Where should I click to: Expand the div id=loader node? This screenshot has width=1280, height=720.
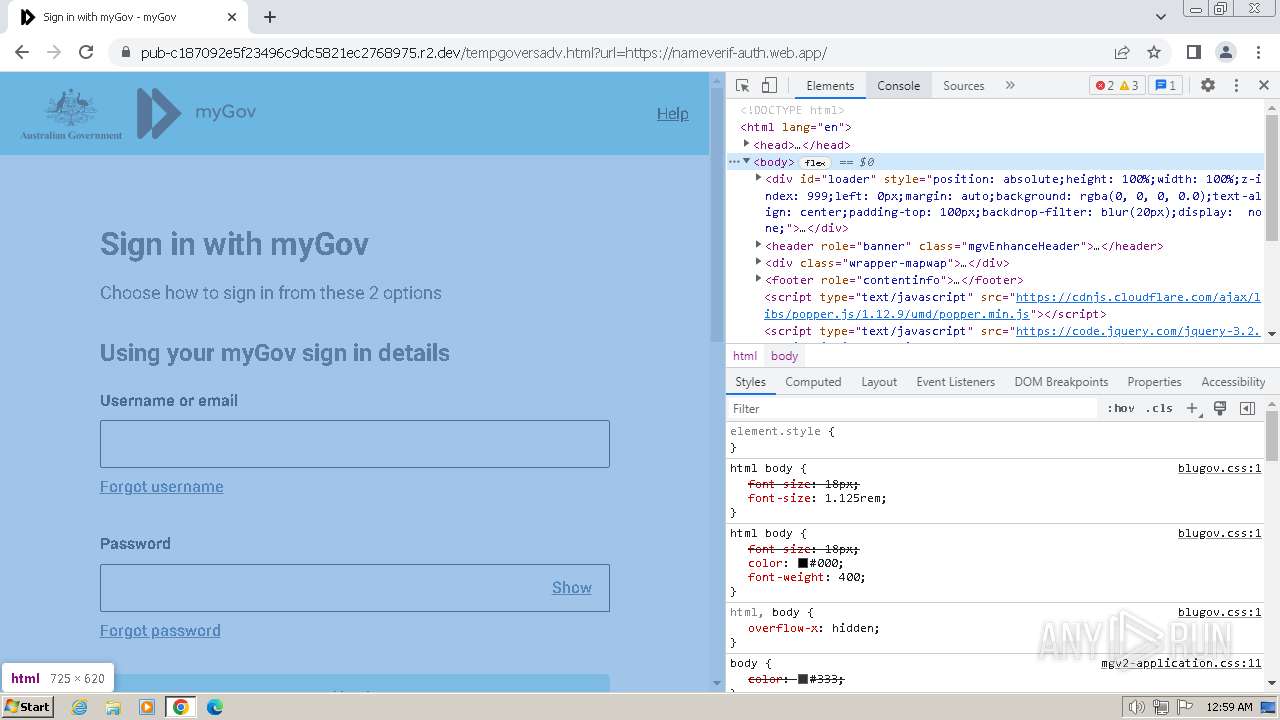click(758, 178)
